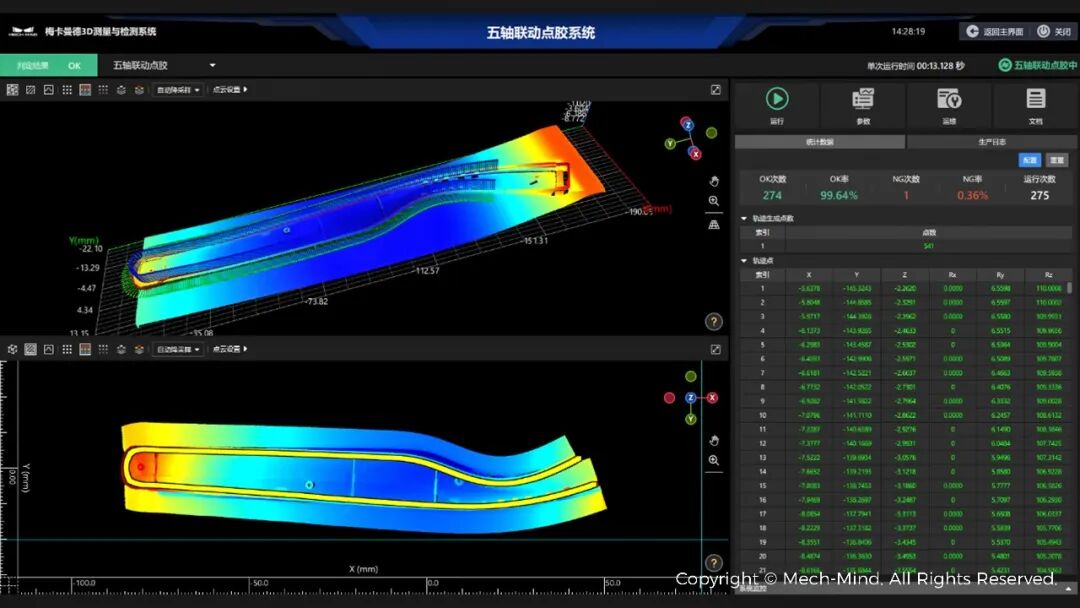Open help question mark in lower view
The width and height of the screenshot is (1080, 608).
tap(714, 563)
